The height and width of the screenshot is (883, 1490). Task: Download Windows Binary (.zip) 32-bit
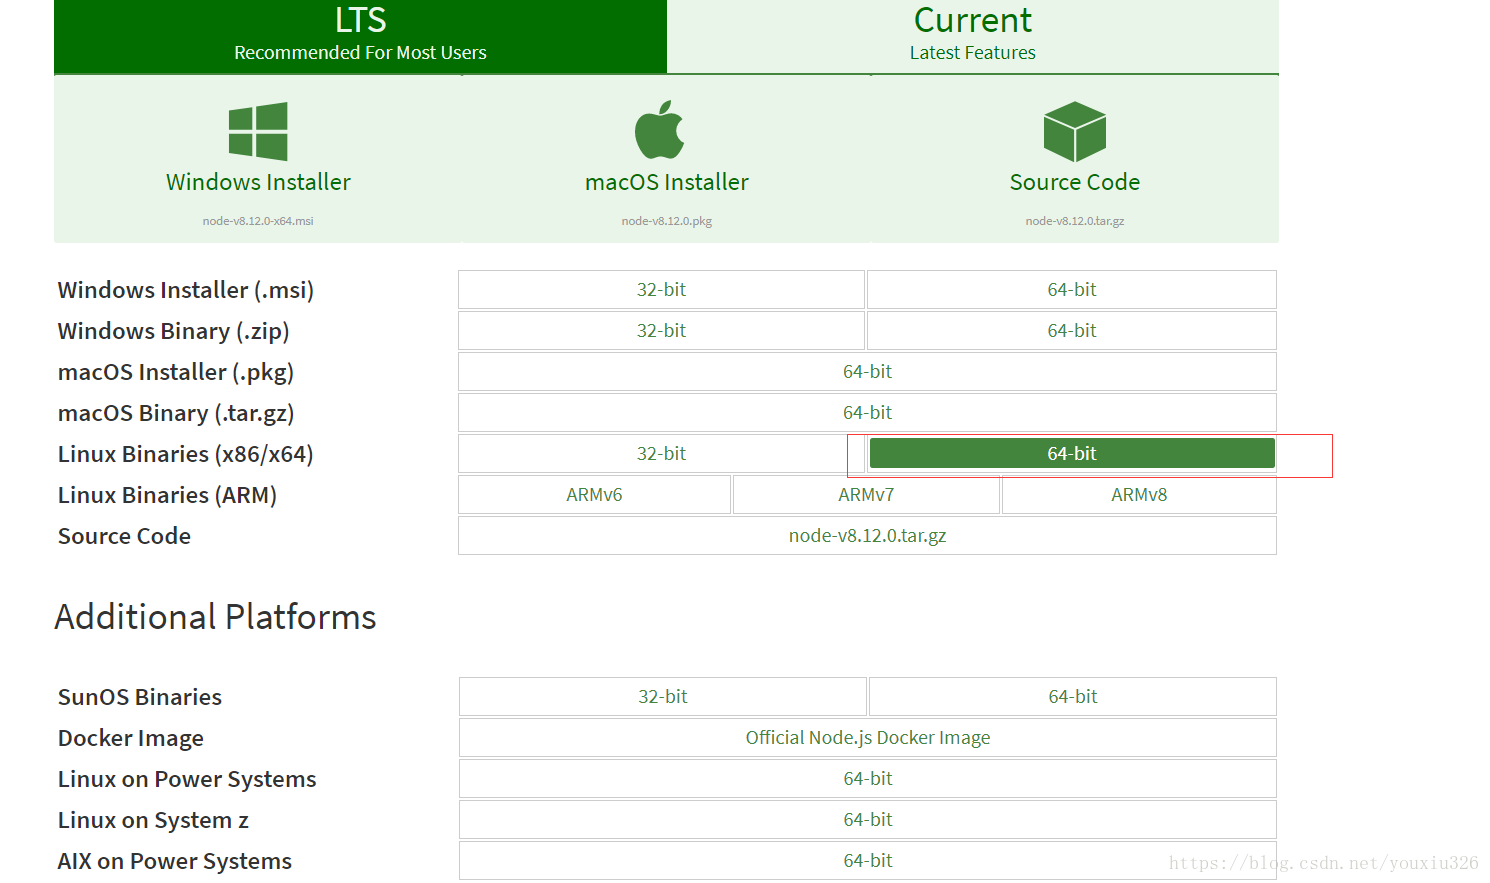click(661, 331)
